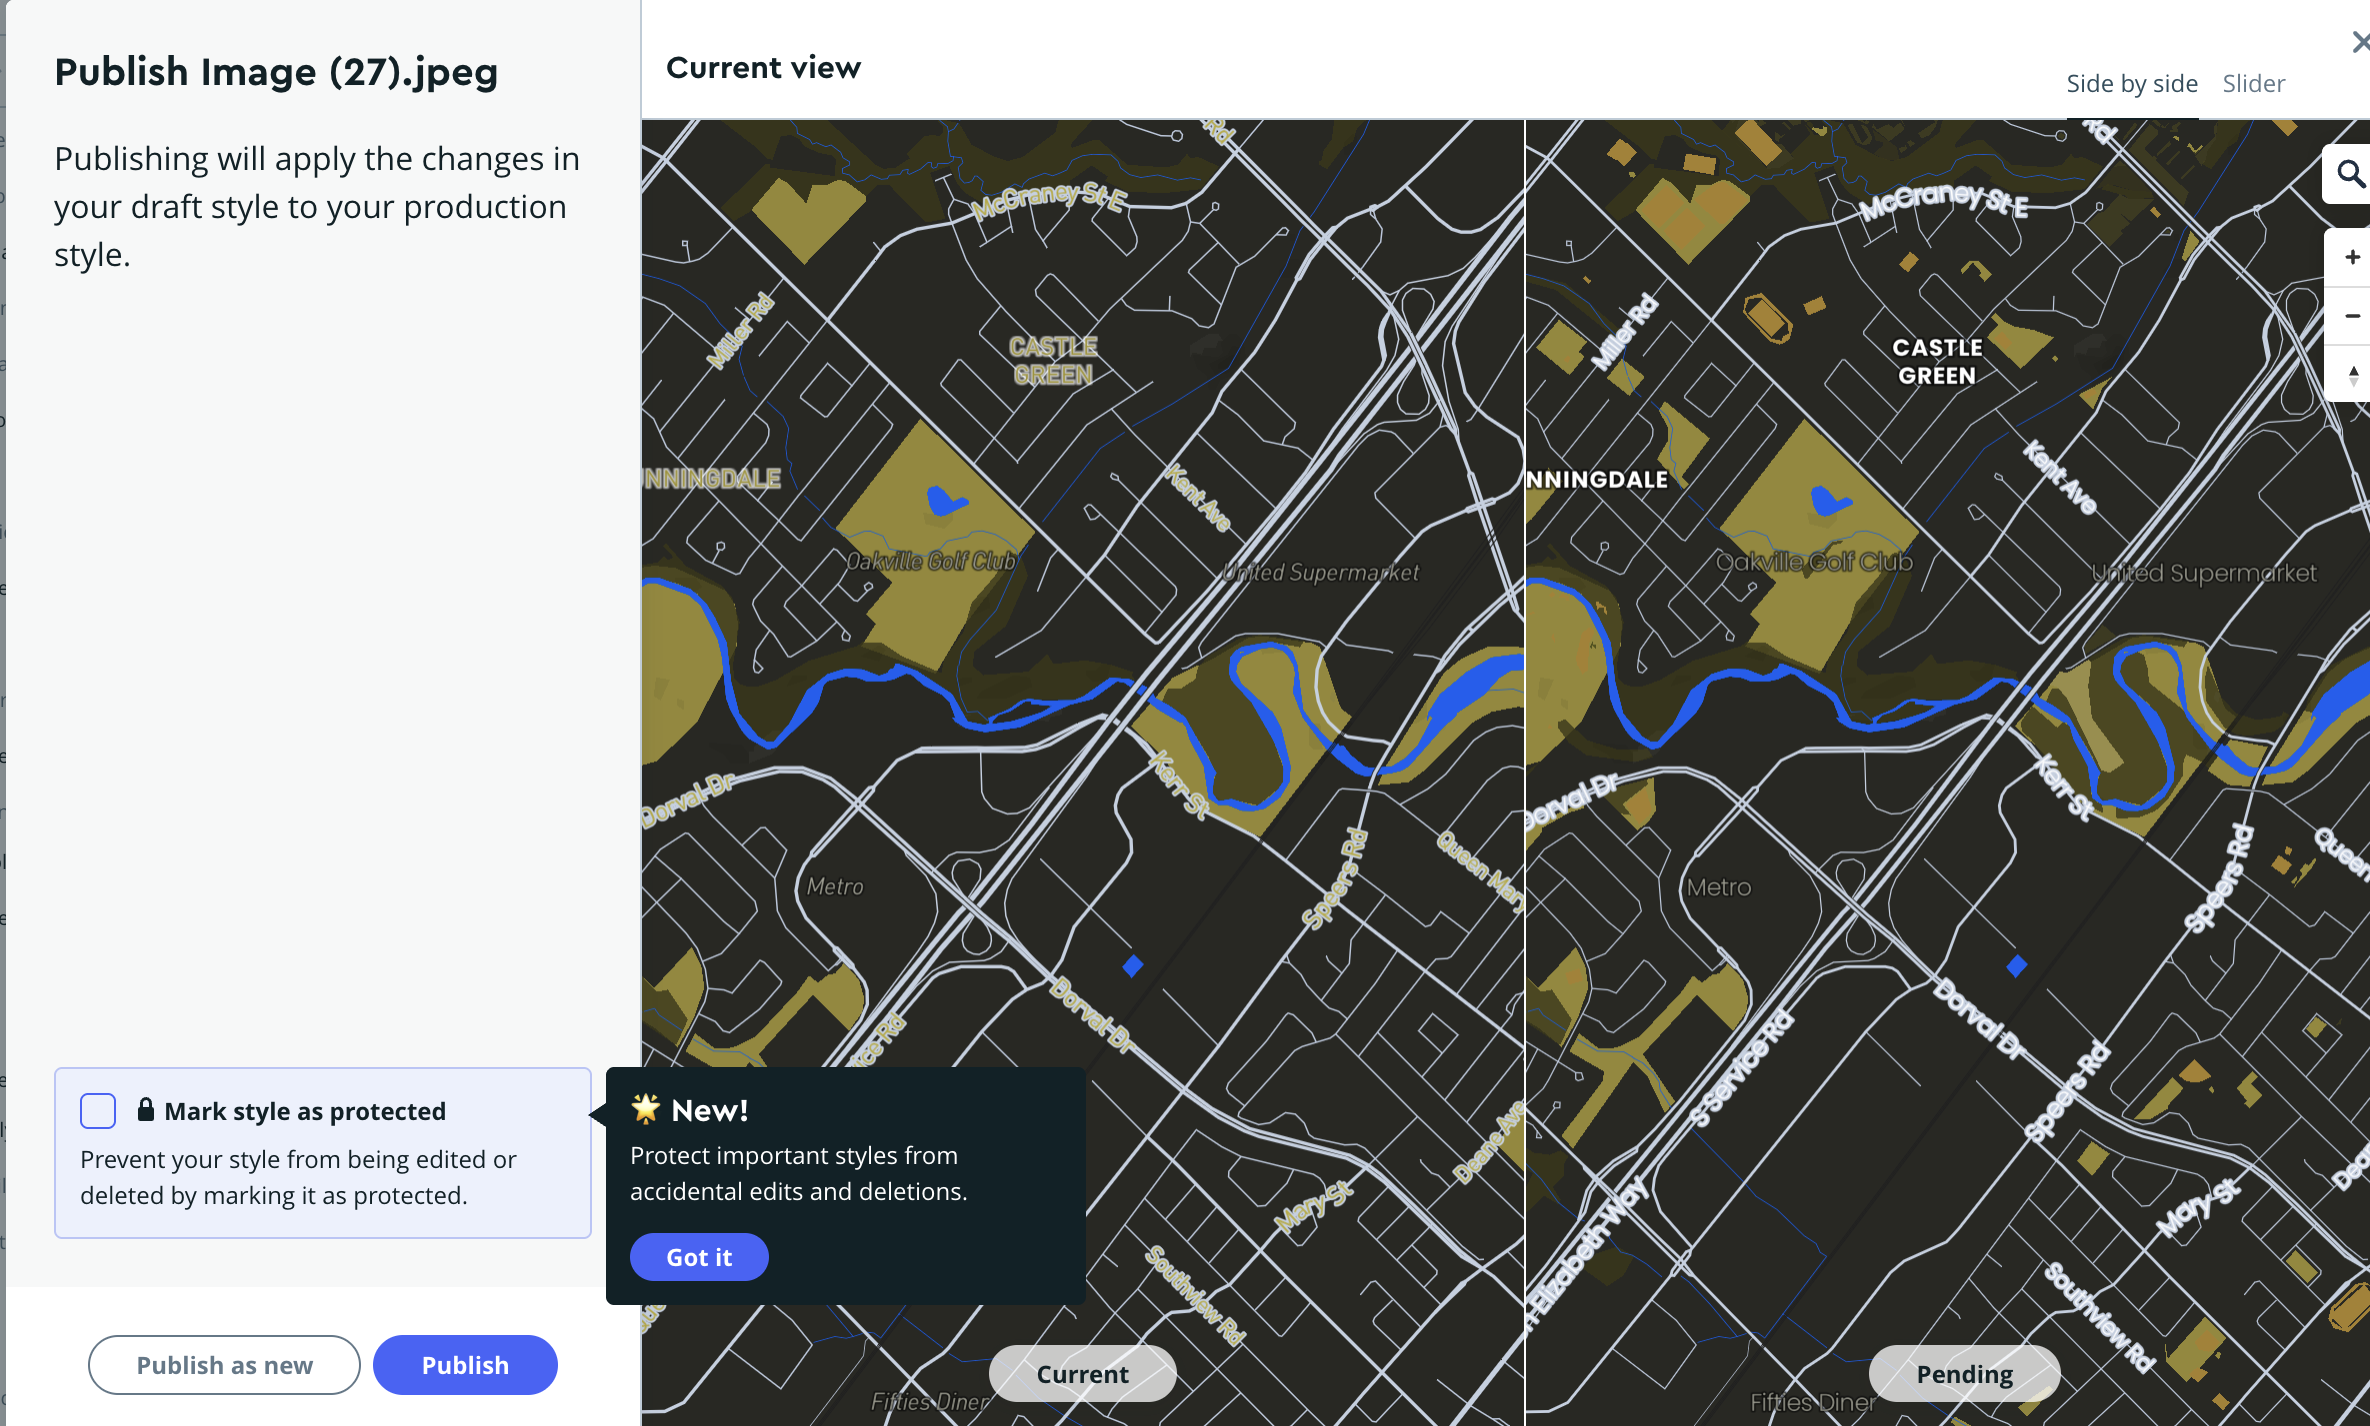2370x1426 pixels.
Task: Click the Current label pill
Action: (x=1082, y=1373)
